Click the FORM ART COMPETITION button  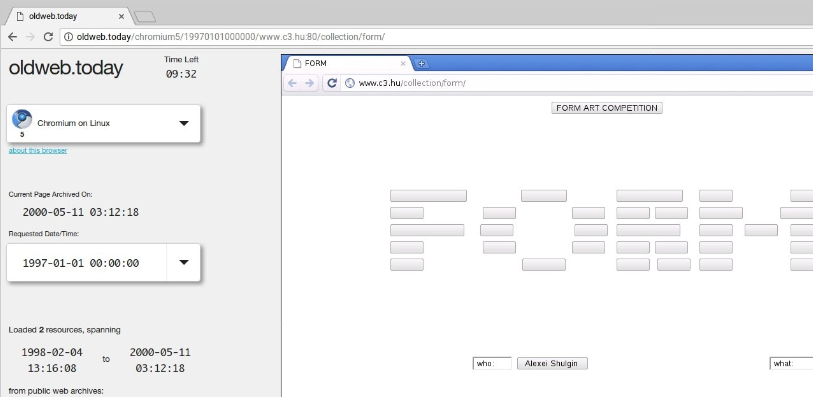pyautogui.click(x=607, y=108)
